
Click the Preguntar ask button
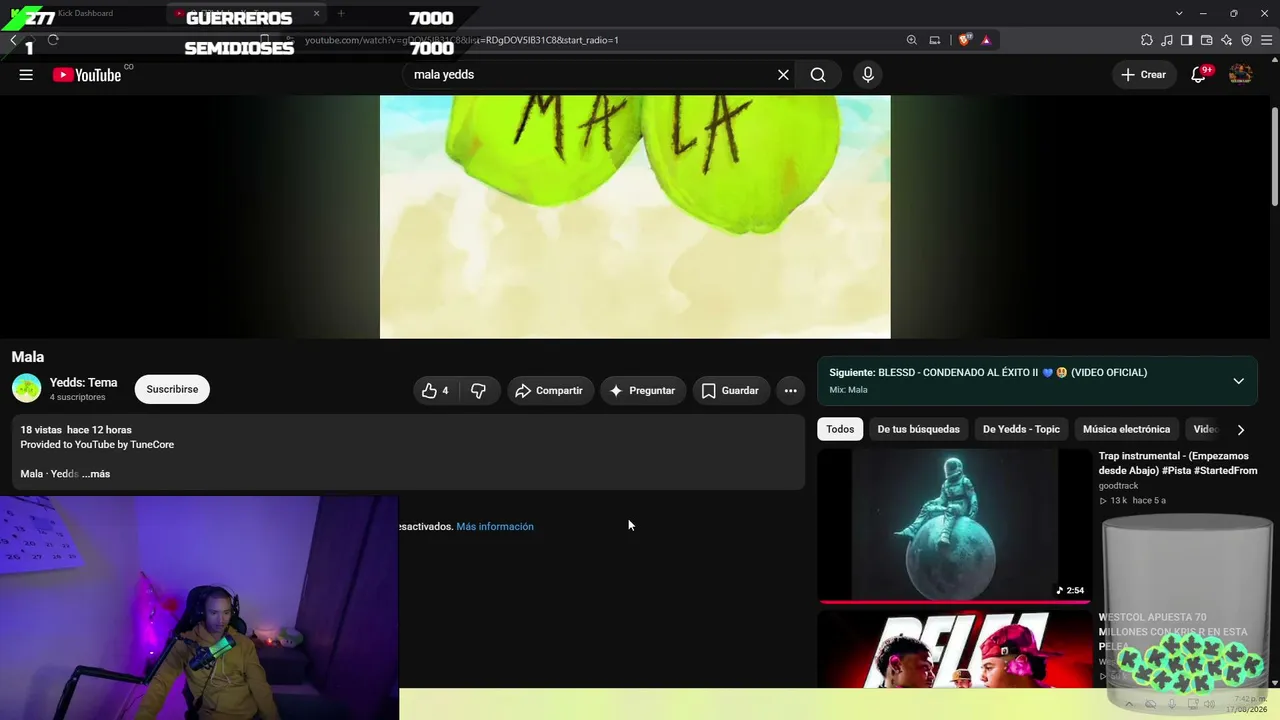pyautogui.click(x=643, y=391)
